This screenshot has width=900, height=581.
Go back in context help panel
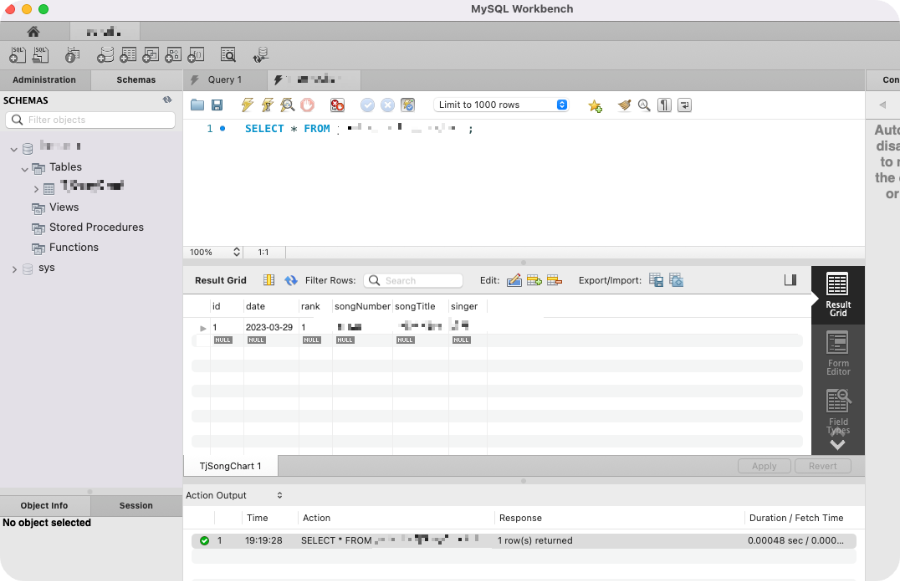(x=883, y=104)
